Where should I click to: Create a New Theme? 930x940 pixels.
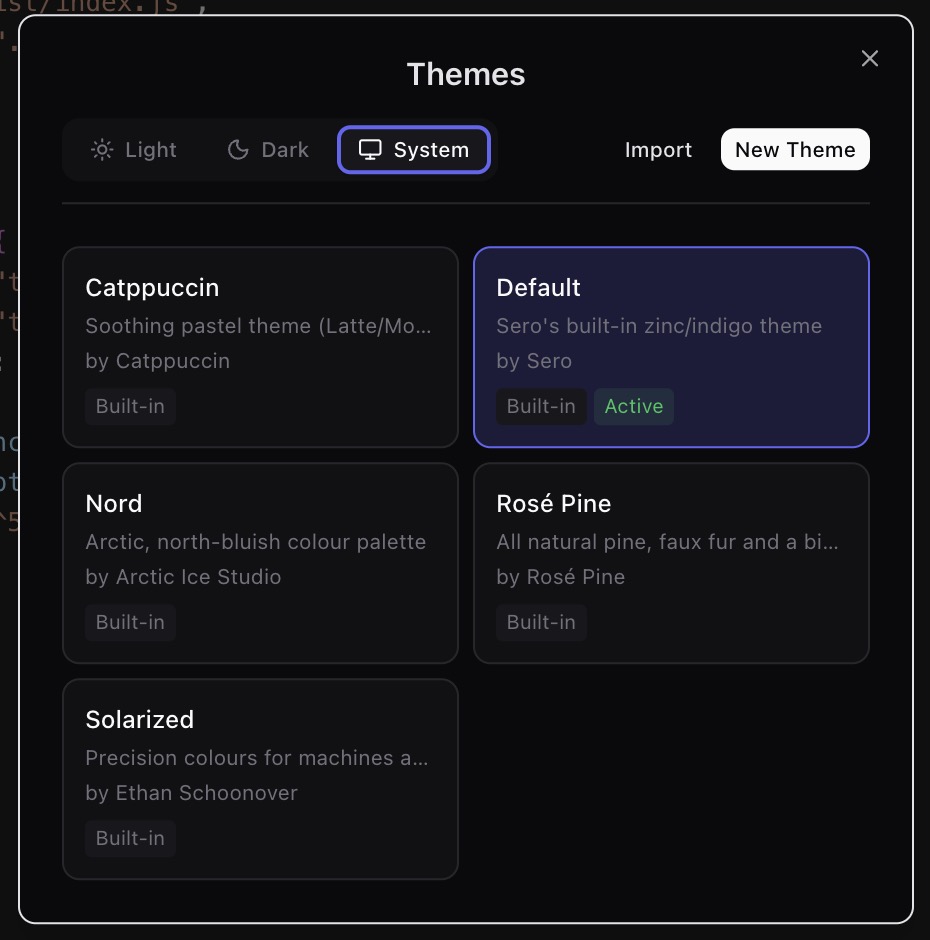pyautogui.click(x=795, y=149)
